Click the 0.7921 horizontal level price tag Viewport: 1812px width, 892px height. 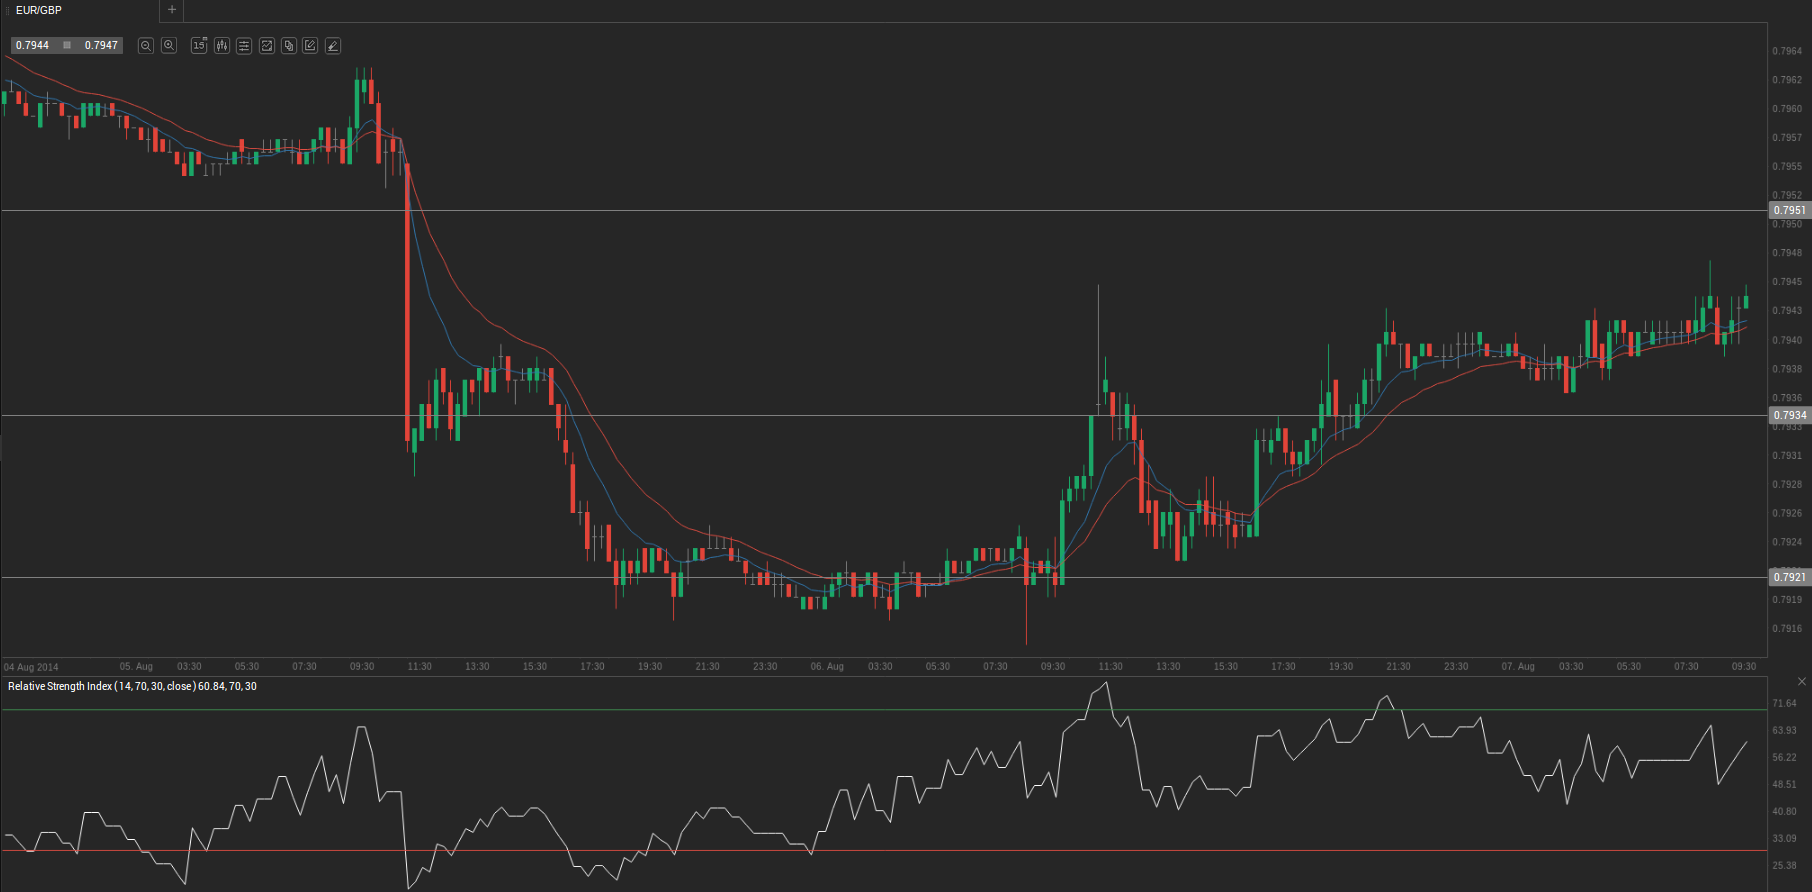[x=1789, y=577]
